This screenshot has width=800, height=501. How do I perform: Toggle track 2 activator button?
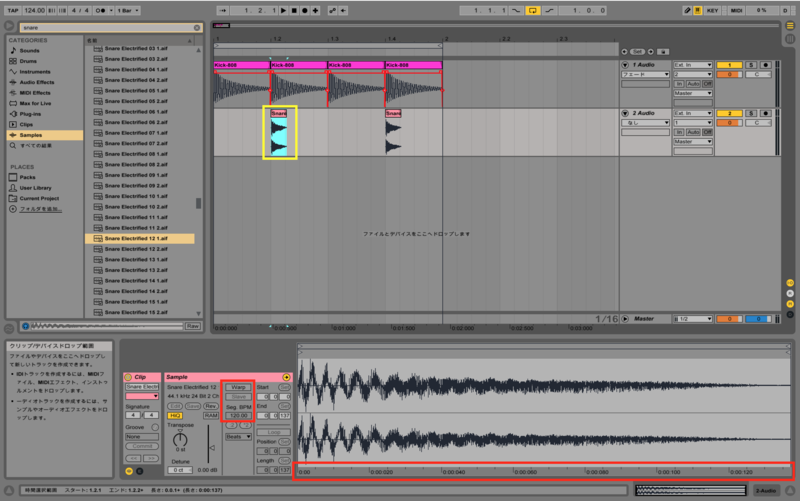coord(729,113)
